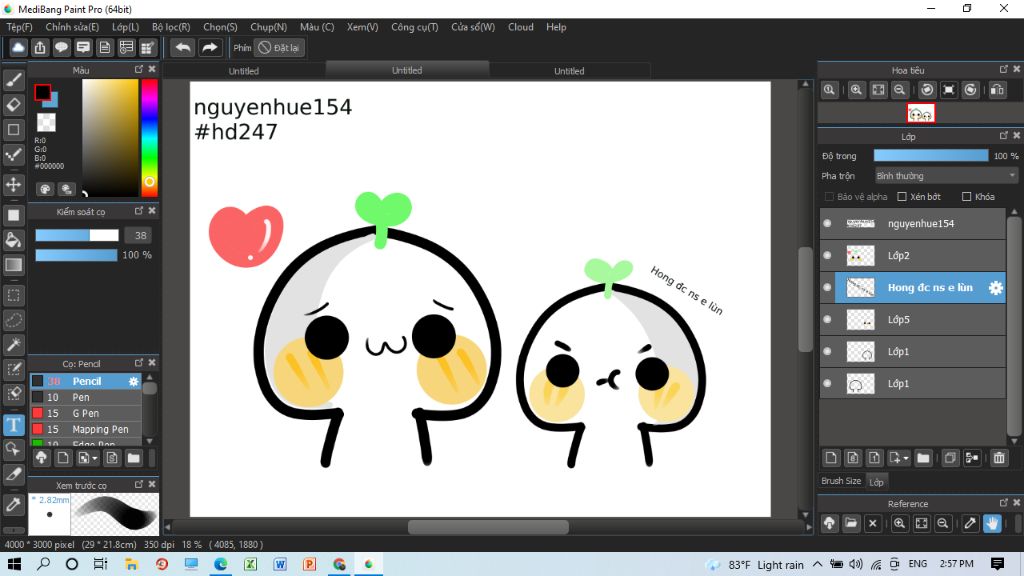Viewport: 1024px width, 576px height.
Task: Open settings gear for Pencil brush
Action: (133, 381)
